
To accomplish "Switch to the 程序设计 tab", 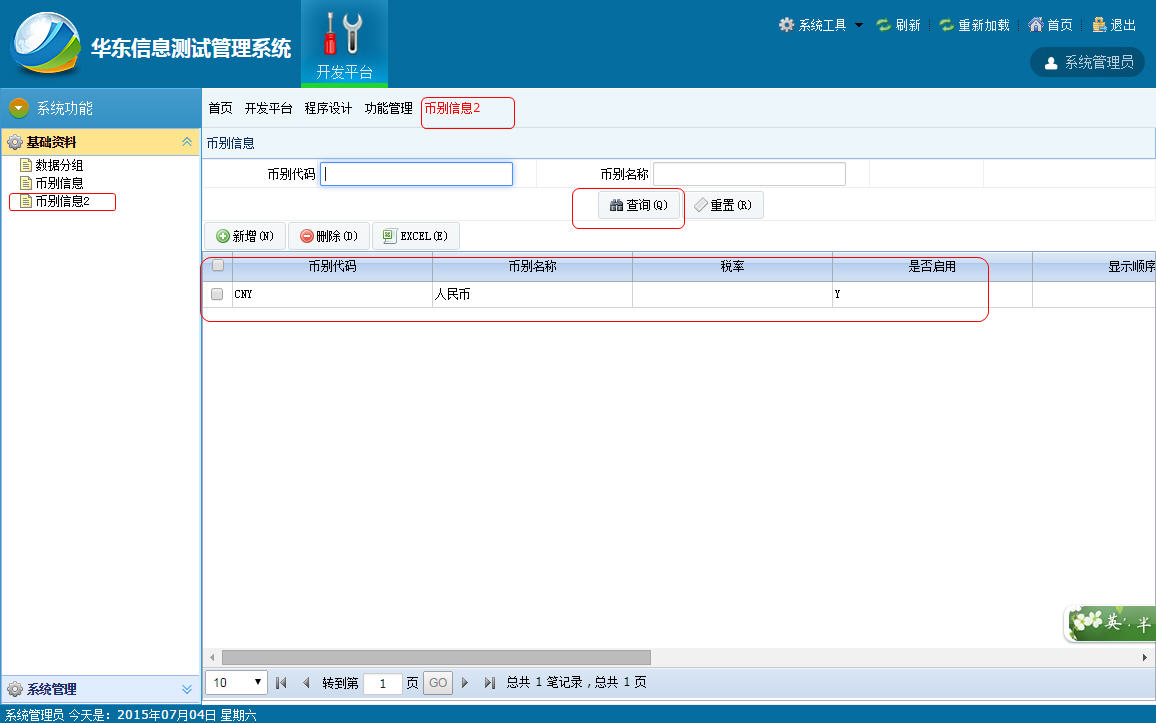I will [x=328, y=108].
